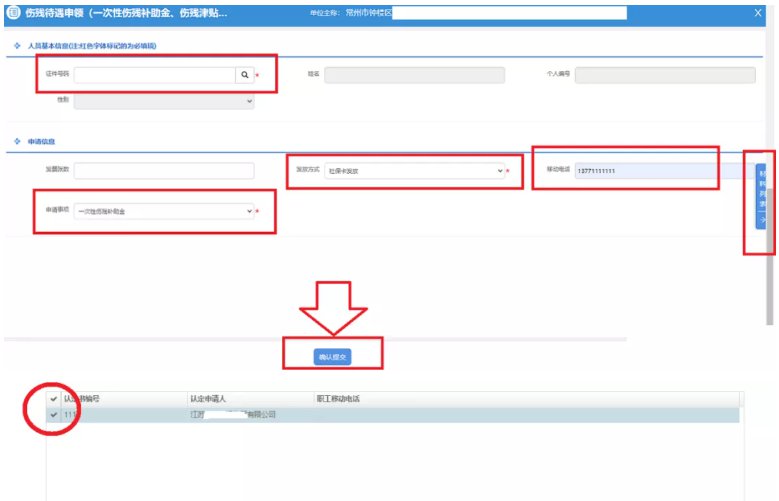This screenshot has height=501, width=779.
Task: Toggle the select-all checkbox in table header
Action: click(x=54, y=399)
